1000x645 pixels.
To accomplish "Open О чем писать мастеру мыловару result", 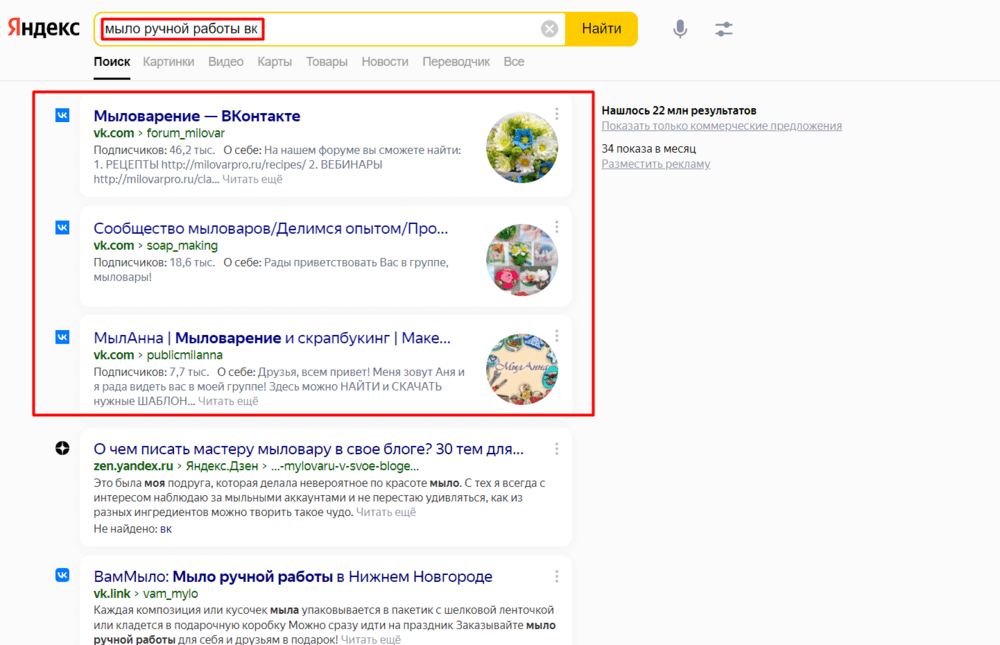I will pos(309,449).
